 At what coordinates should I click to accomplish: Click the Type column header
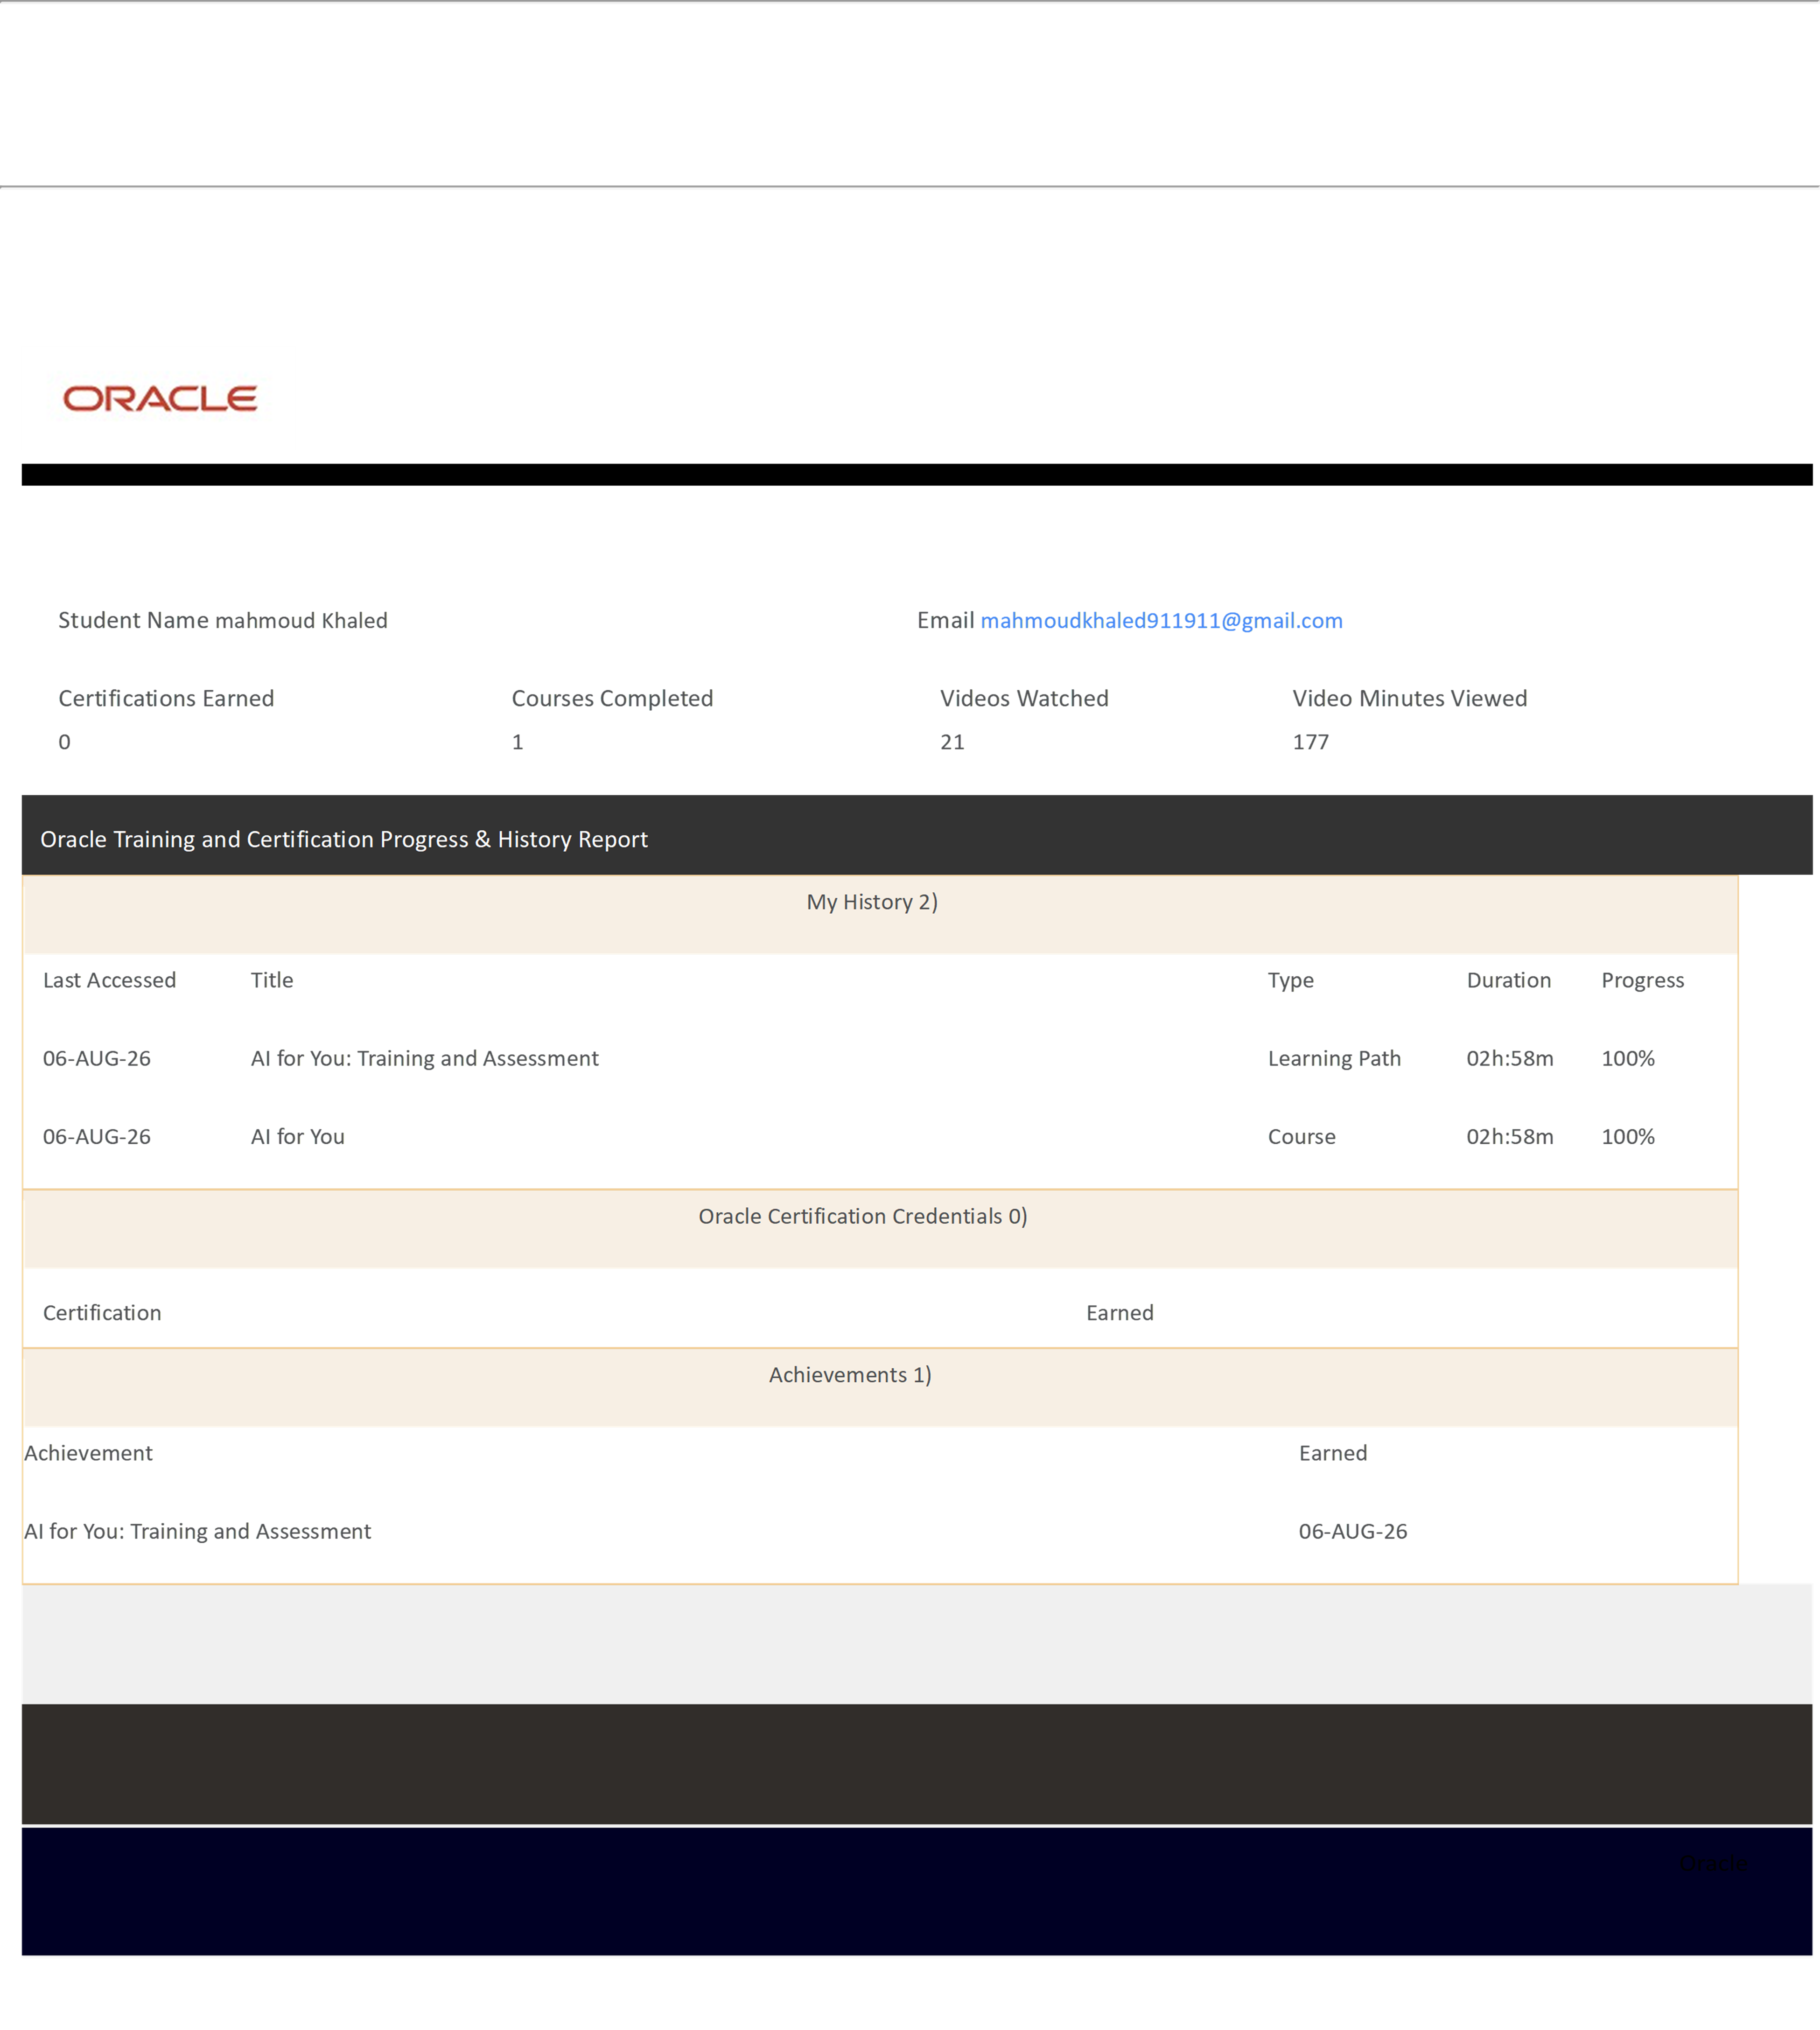click(x=1291, y=980)
